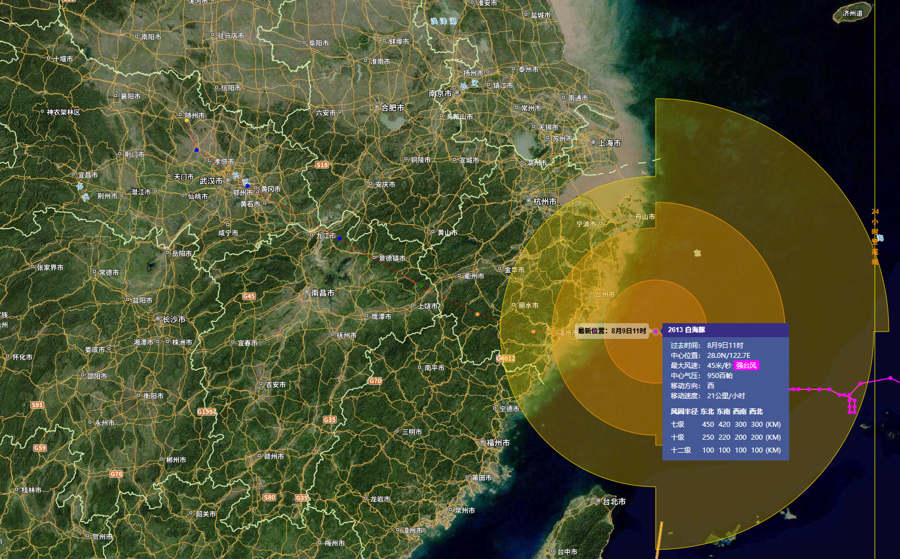Click the G70 highway shield
900x559 pixels.
375,381
